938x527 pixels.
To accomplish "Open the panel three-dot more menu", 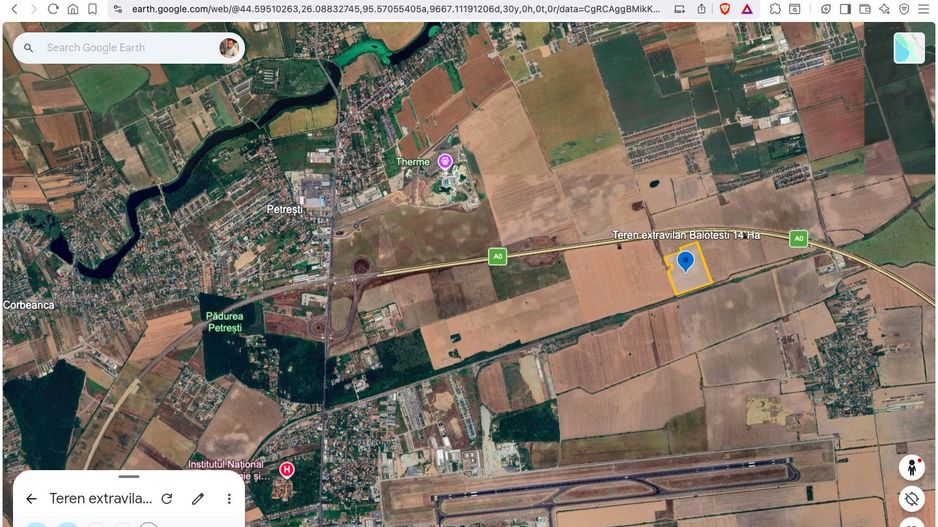I will pos(229,498).
